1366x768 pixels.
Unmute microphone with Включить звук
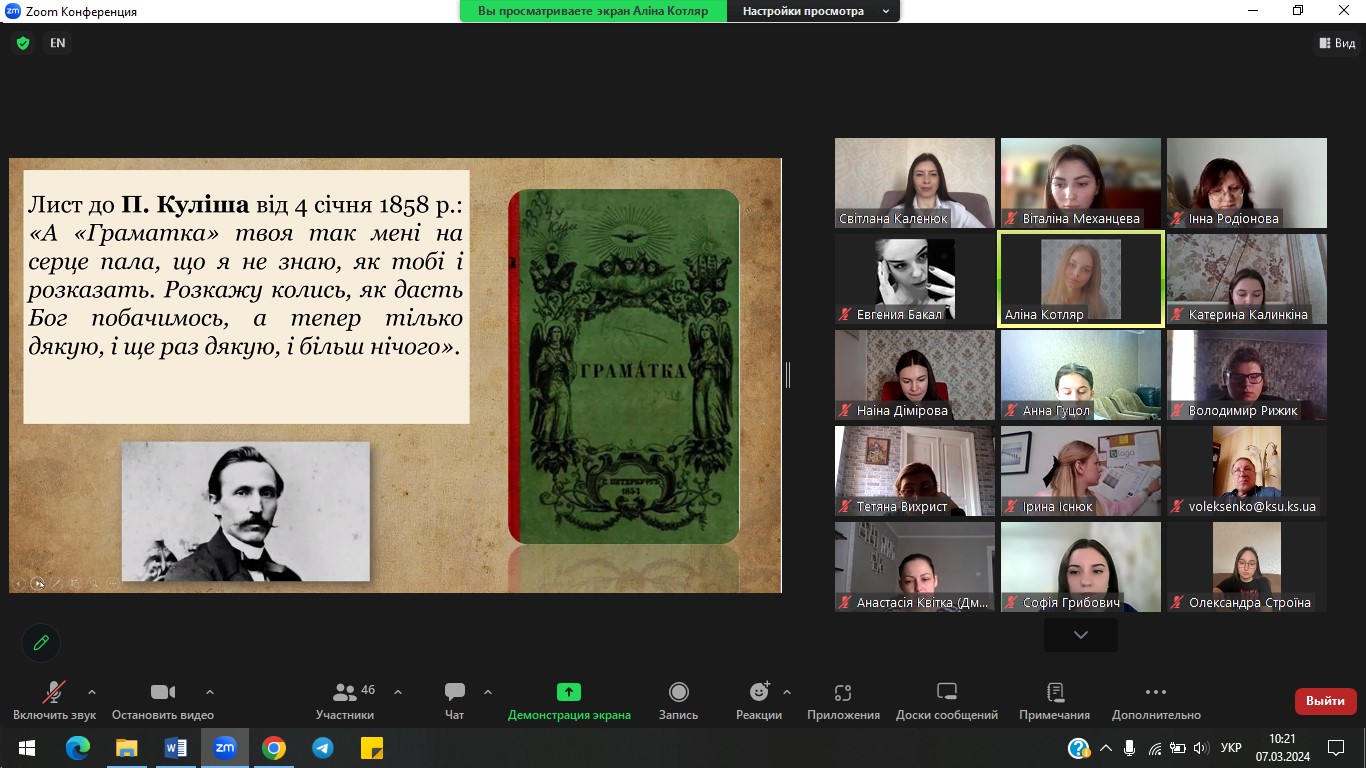[54, 701]
